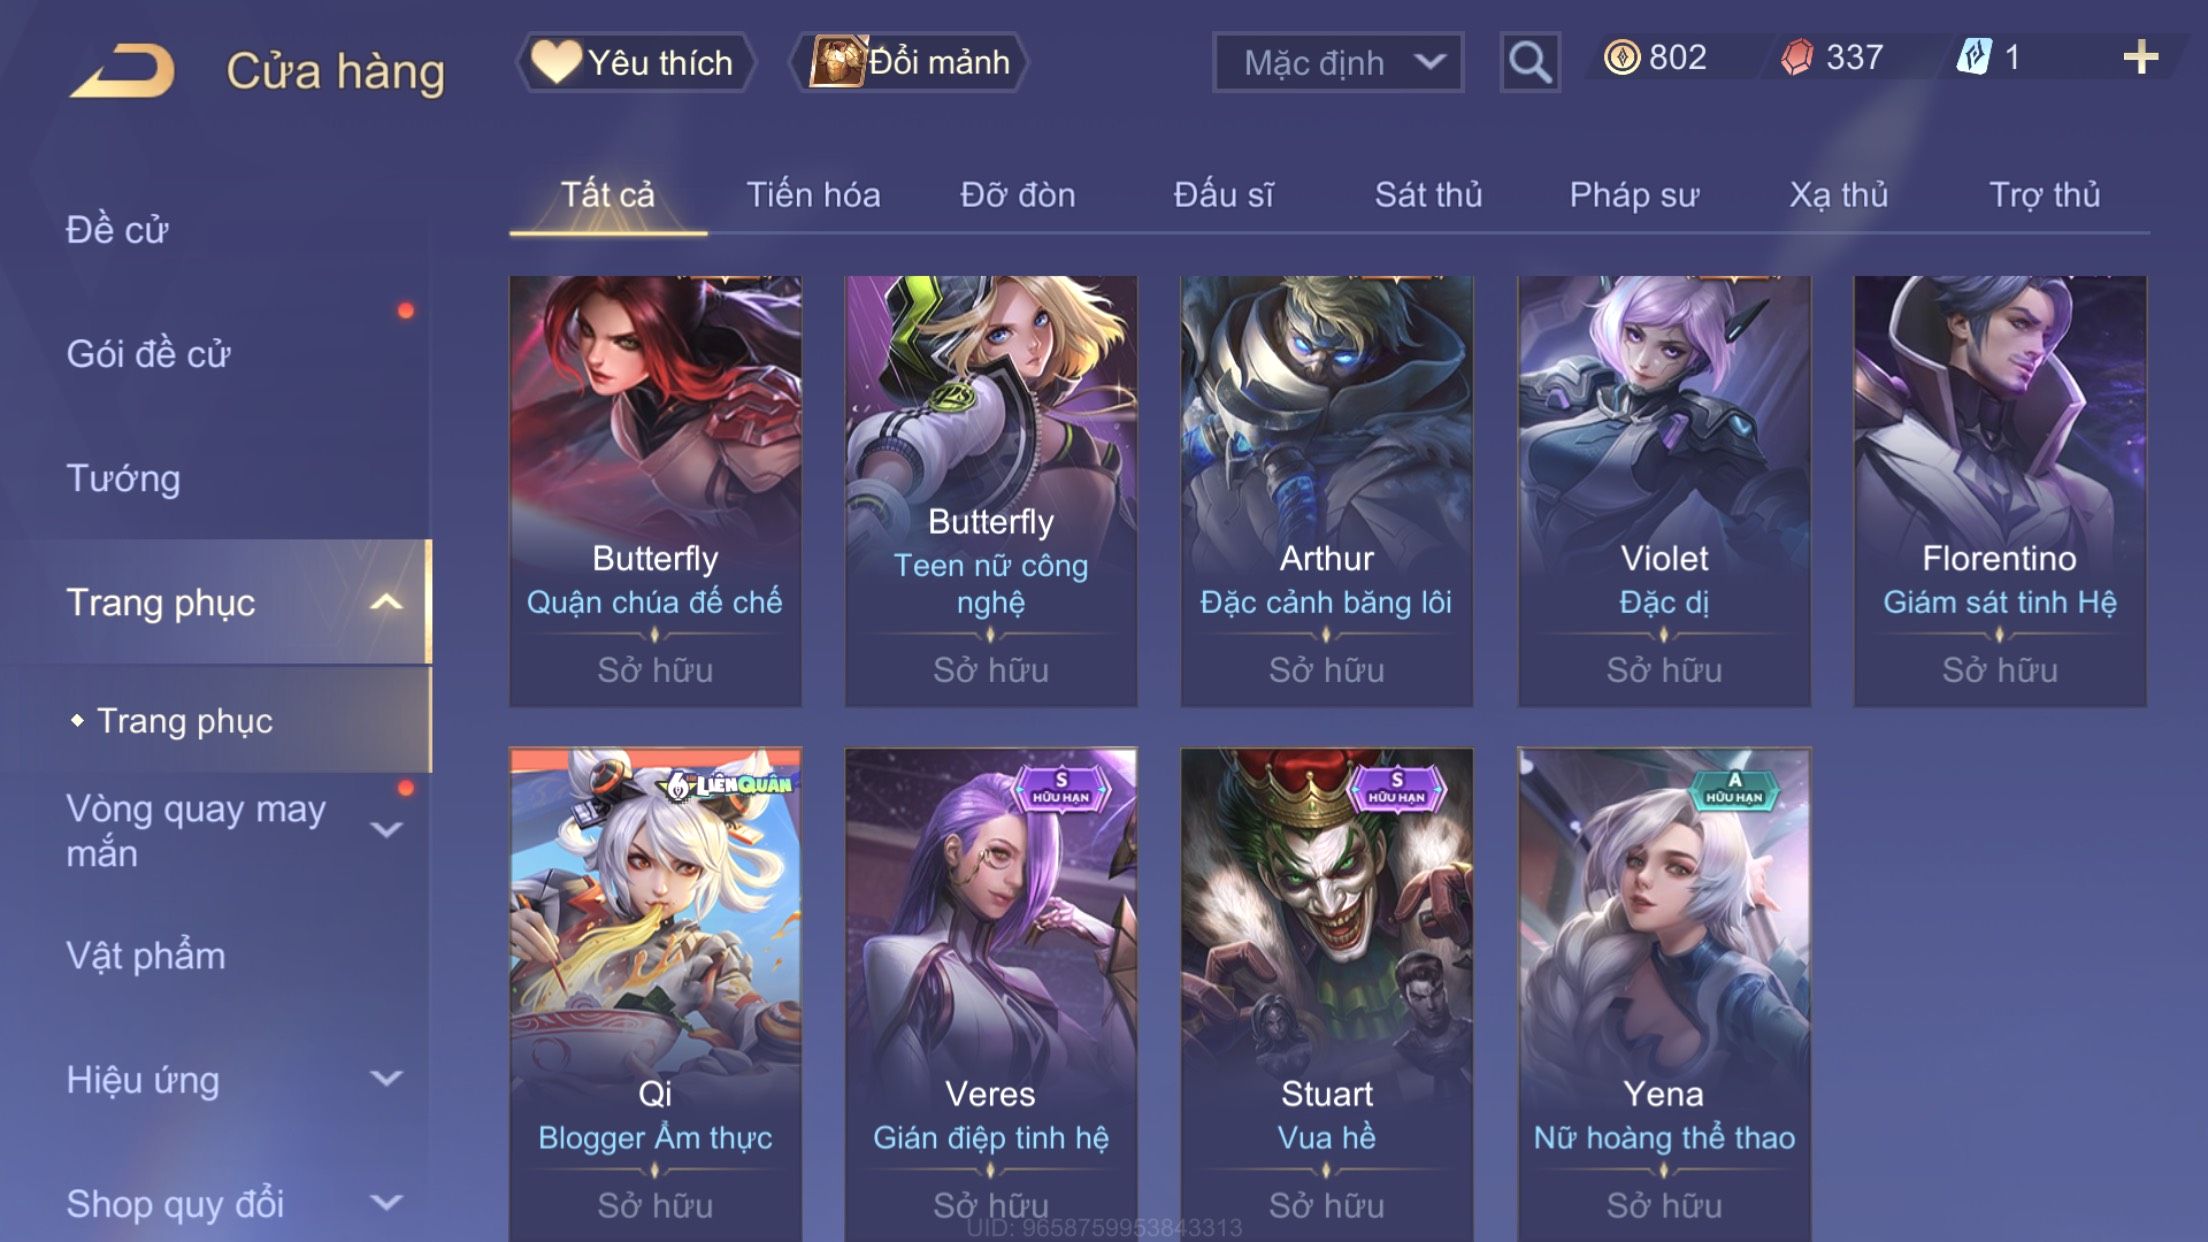Open the Mặc định sort dropdown
Screen dimensions: 2208x1242
(x=1338, y=62)
